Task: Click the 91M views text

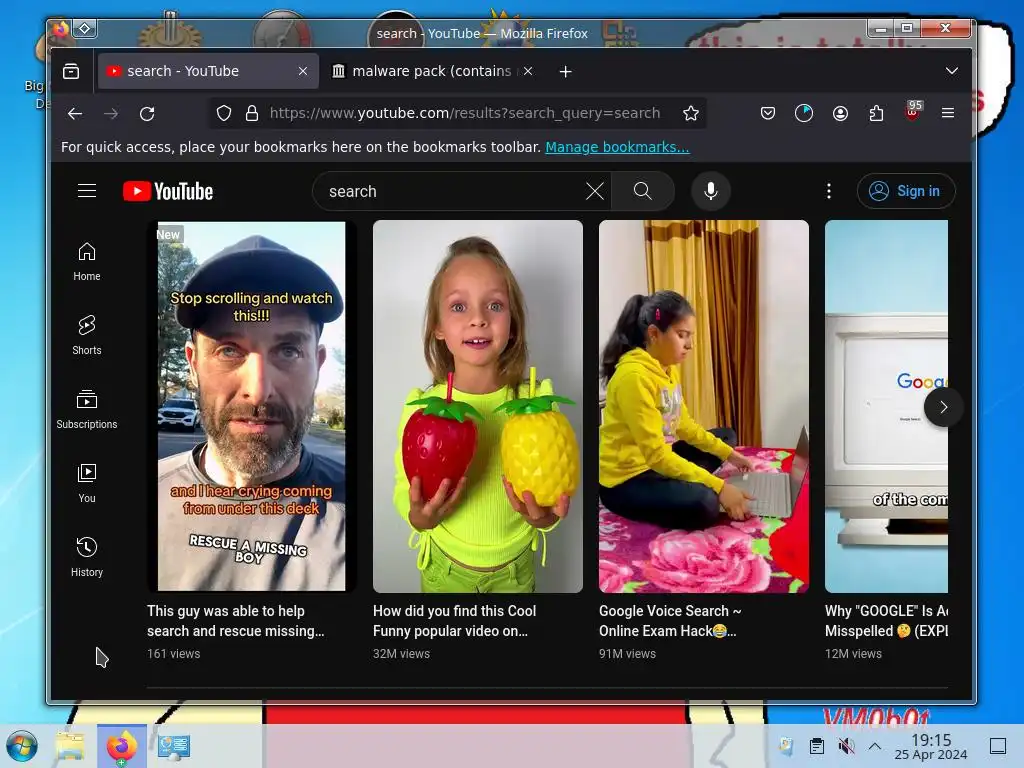Action: coord(627,654)
